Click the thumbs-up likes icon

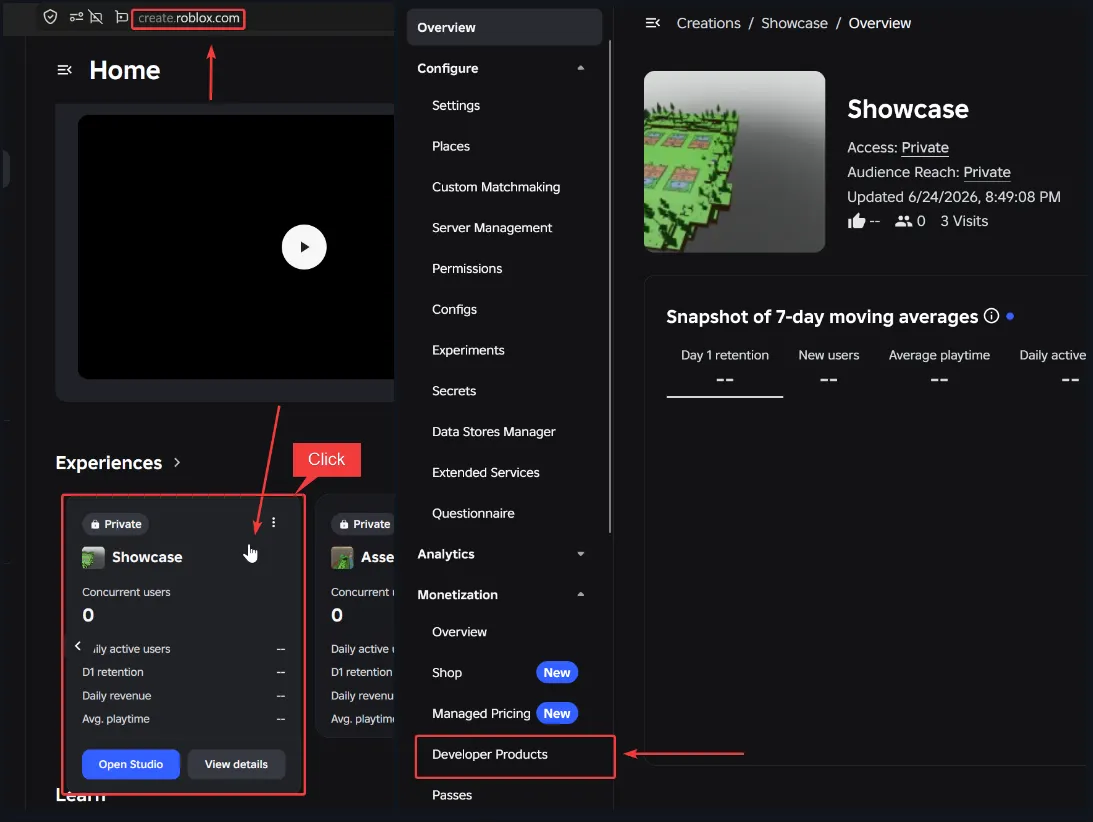(x=856, y=221)
